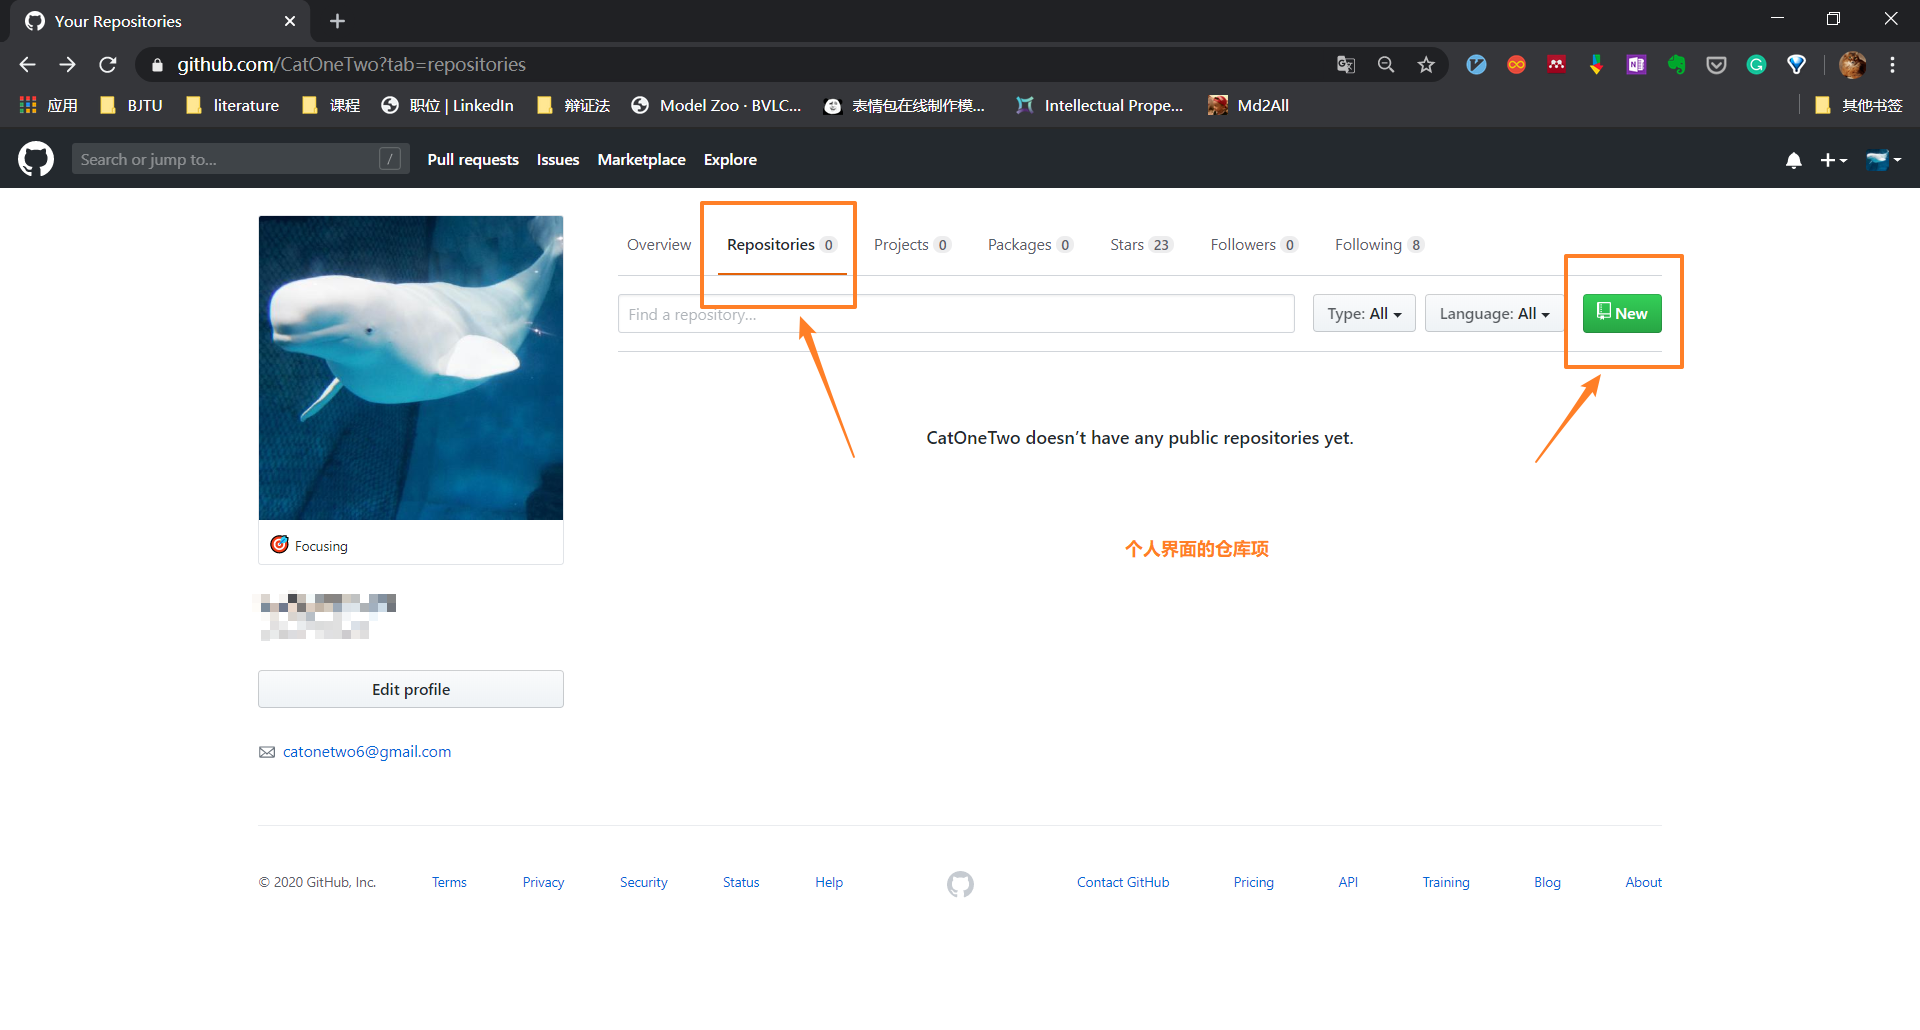Open the Intellectual Property bookmark
Screen dimensions: 1920x1030
(x=1099, y=105)
